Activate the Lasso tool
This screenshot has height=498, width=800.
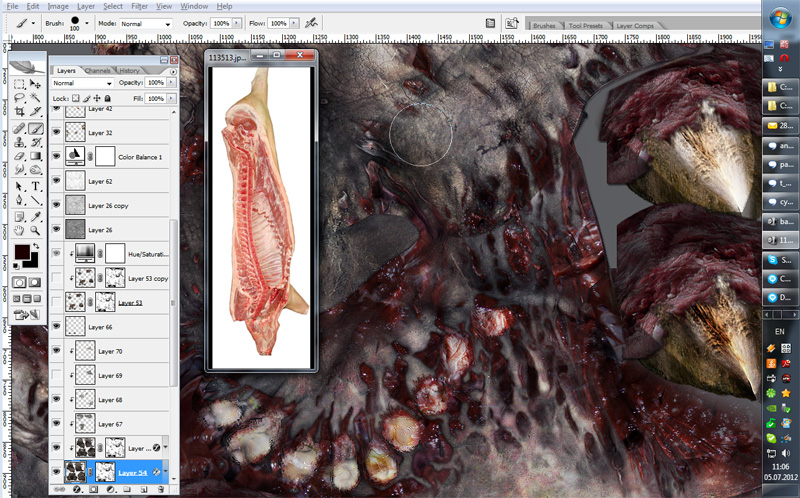tap(21, 99)
